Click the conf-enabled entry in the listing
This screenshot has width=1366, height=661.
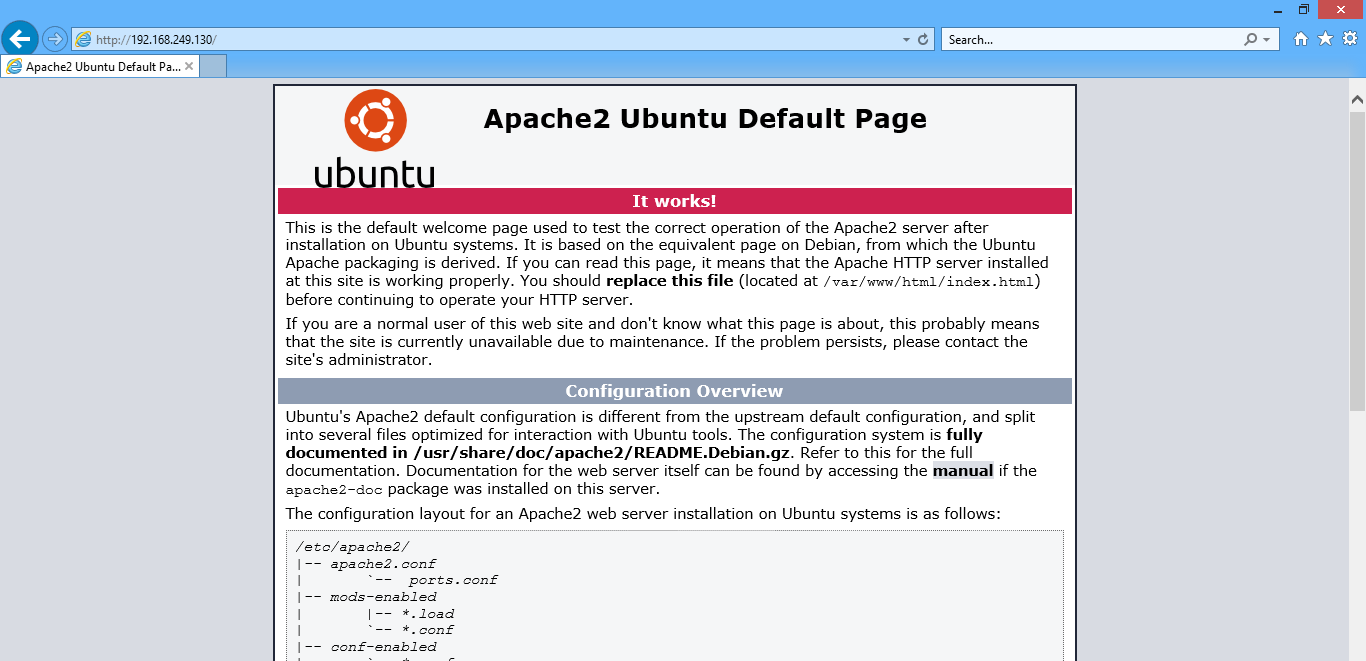point(383,647)
